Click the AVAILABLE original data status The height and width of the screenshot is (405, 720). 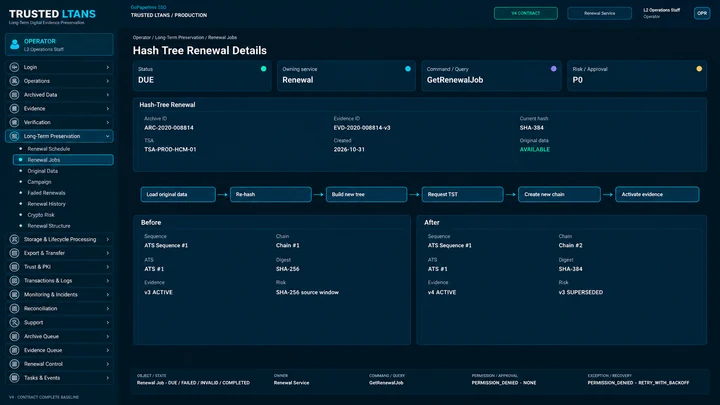[x=534, y=150]
